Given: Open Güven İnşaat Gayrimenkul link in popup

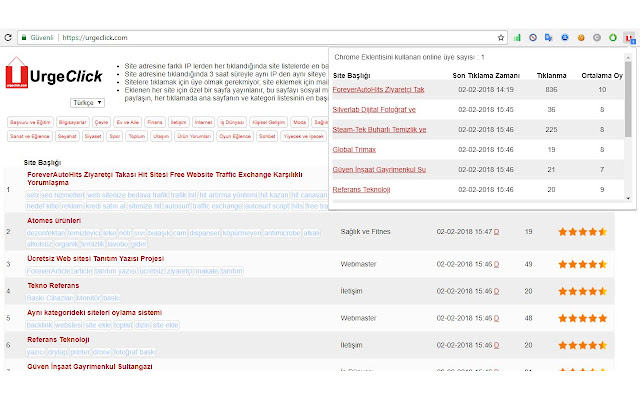Looking at the screenshot, I should pos(379,170).
